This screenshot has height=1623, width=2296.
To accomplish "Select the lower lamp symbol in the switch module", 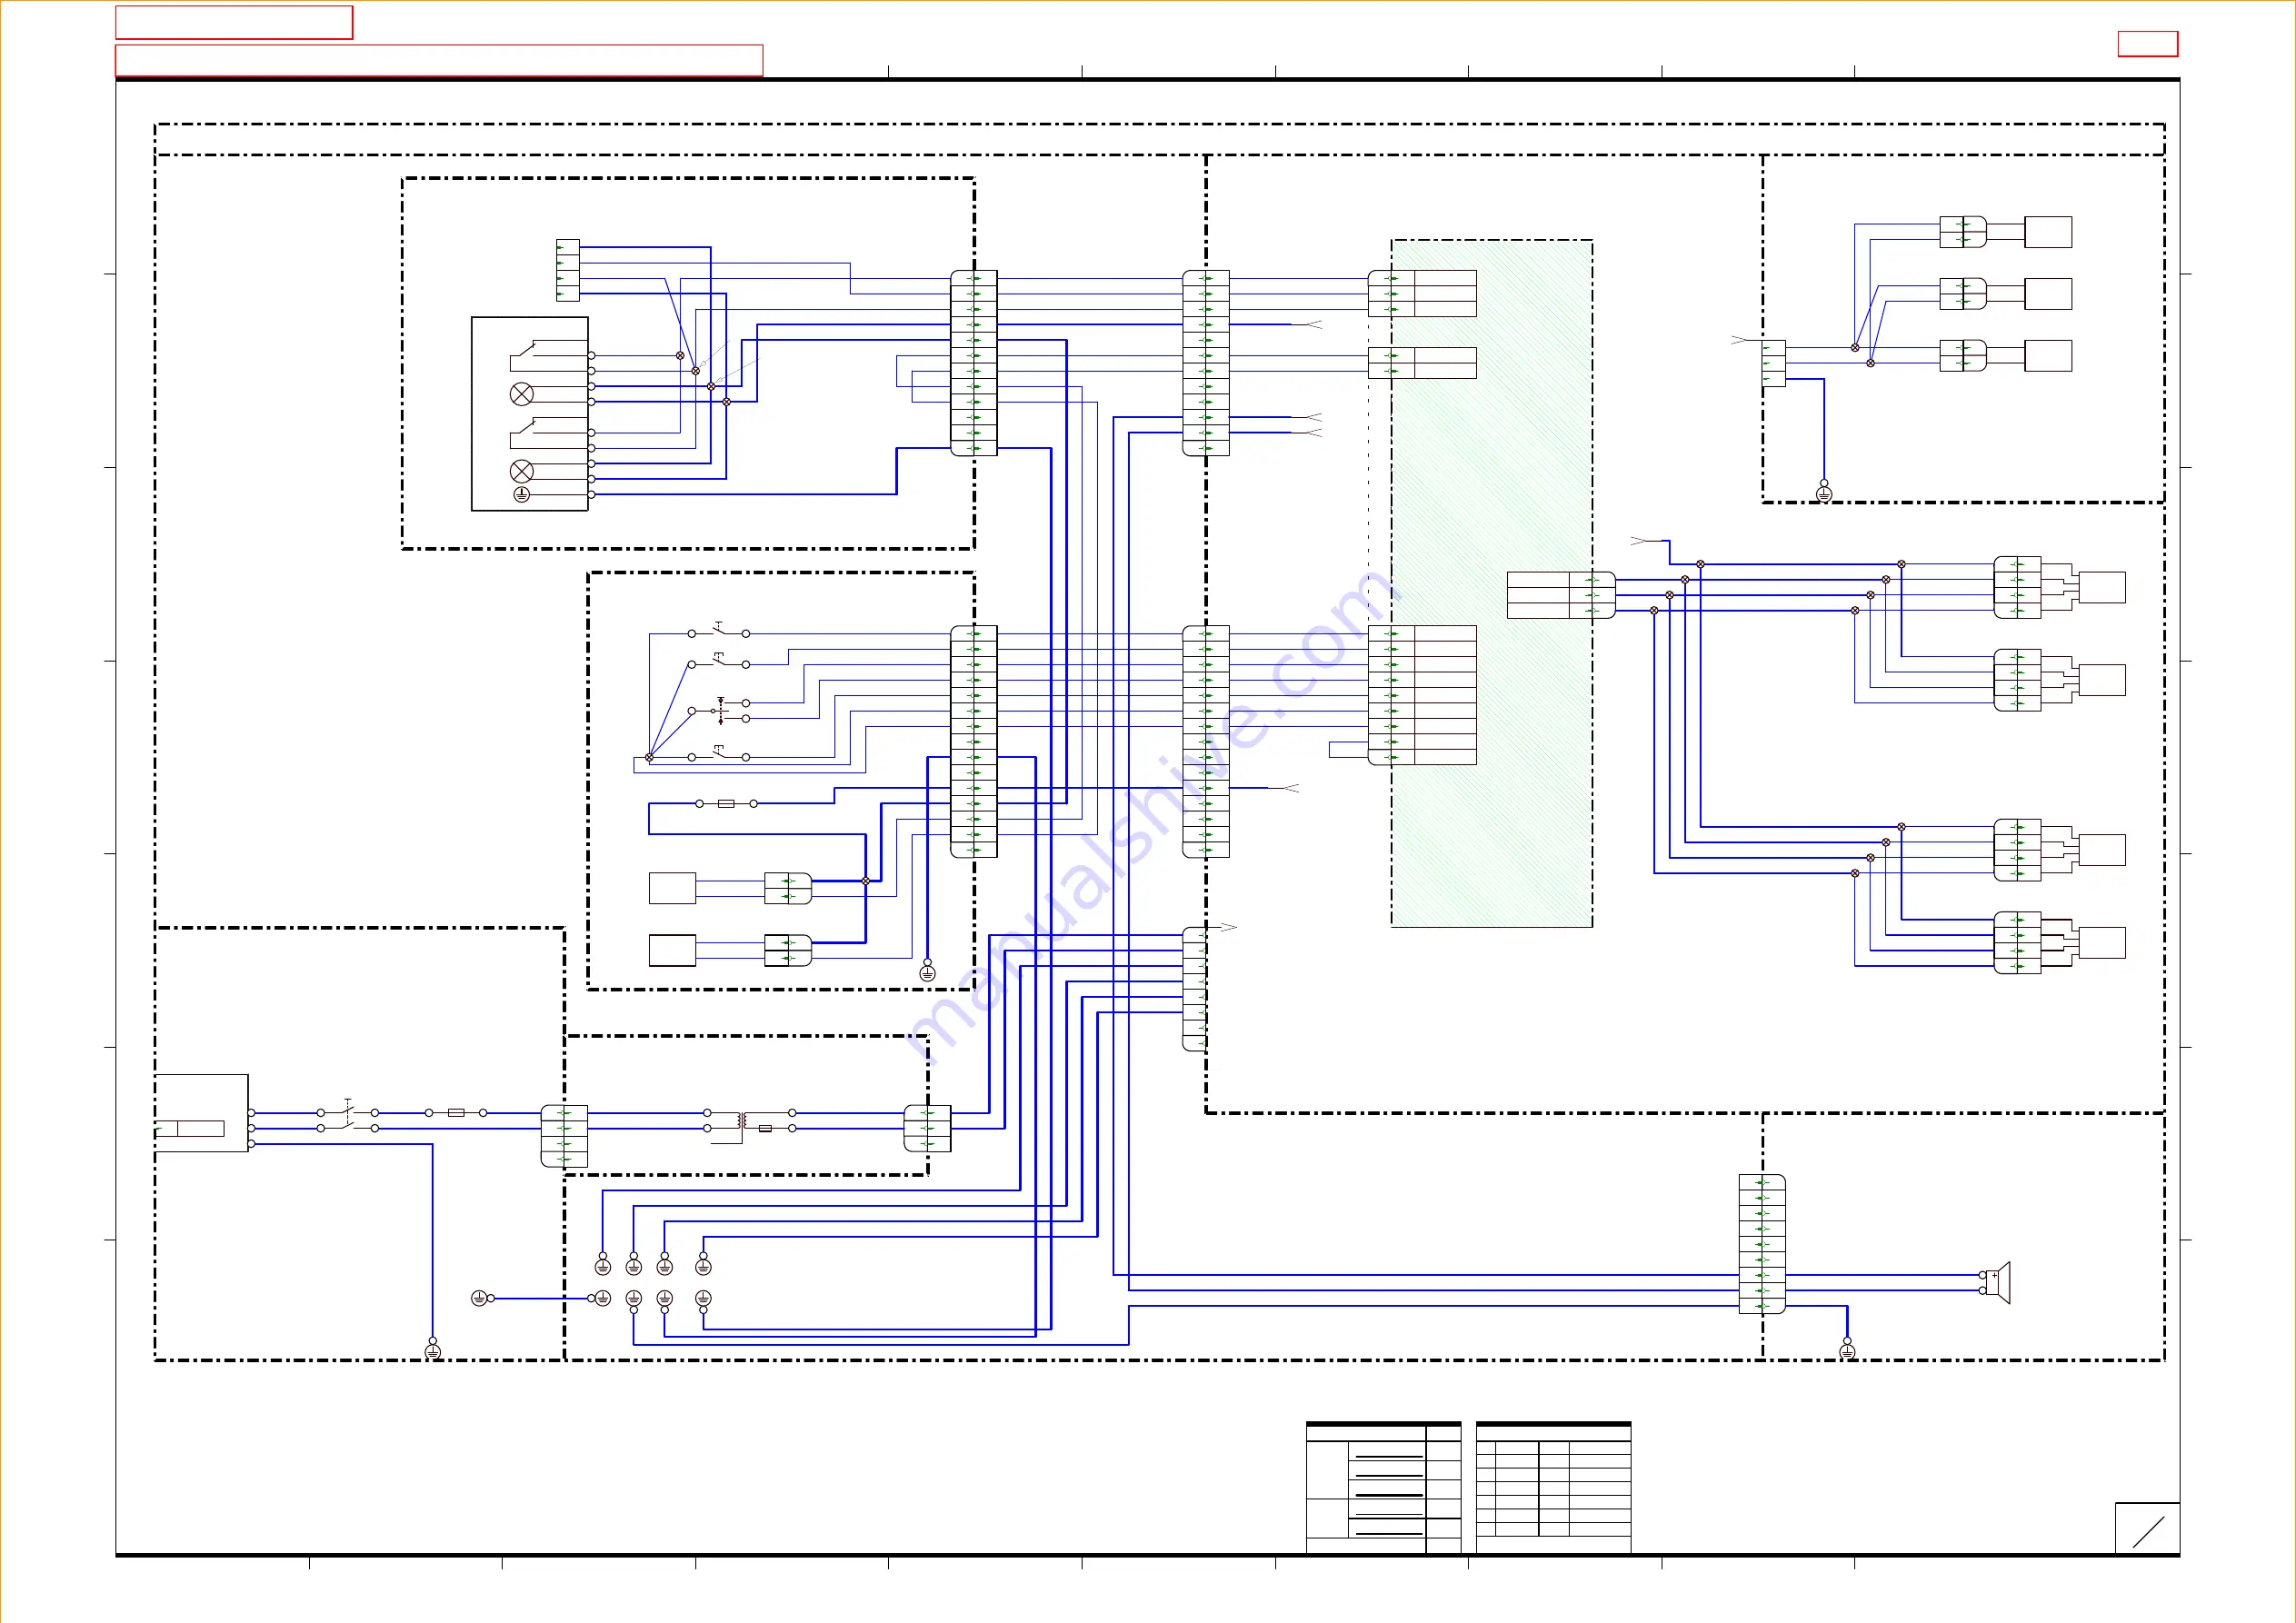I will [x=522, y=471].
